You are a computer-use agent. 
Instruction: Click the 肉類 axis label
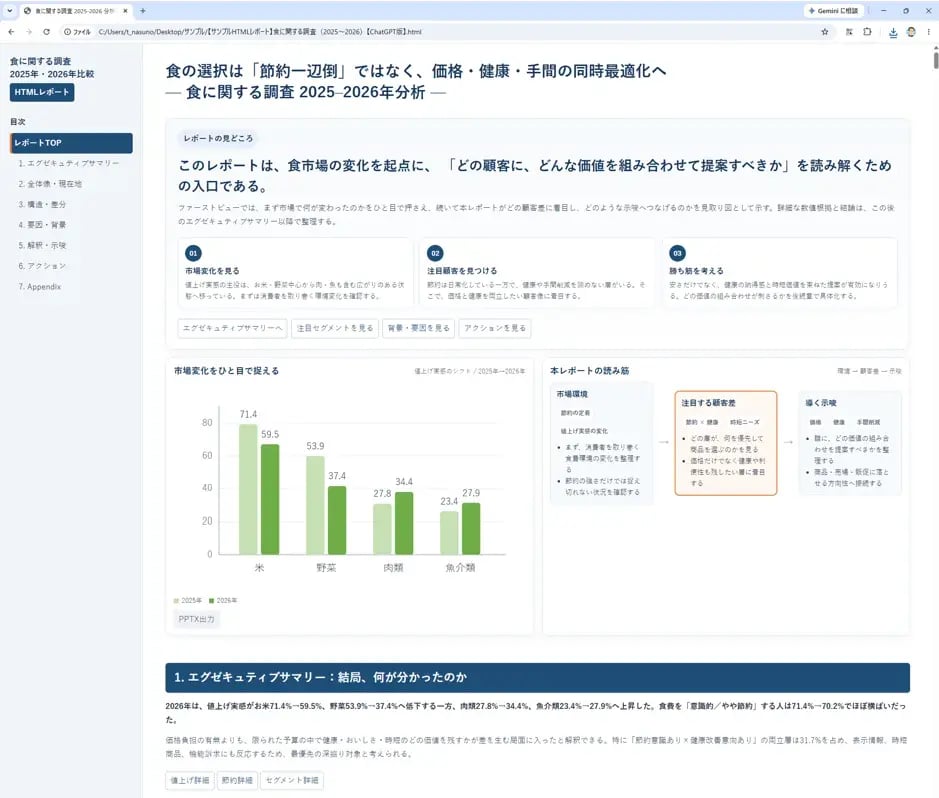tap(393, 568)
